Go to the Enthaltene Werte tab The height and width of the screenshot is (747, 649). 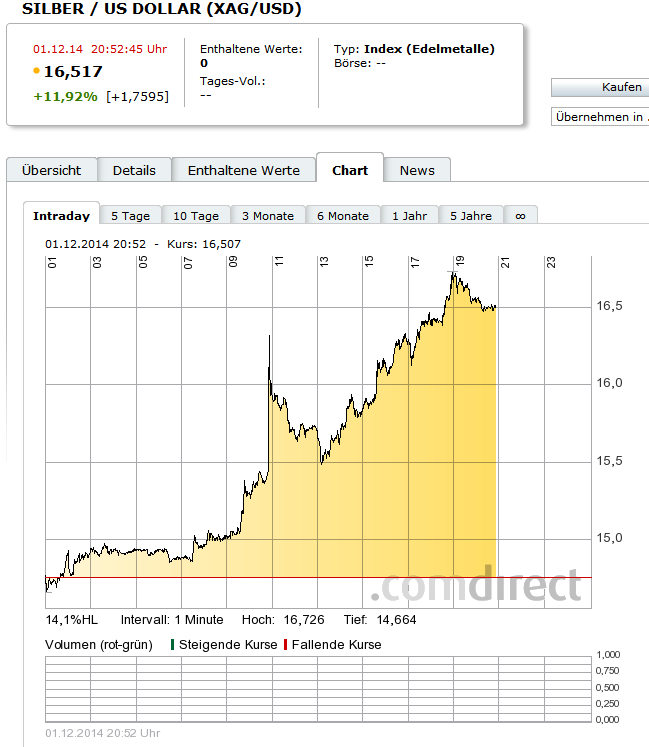point(243,170)
